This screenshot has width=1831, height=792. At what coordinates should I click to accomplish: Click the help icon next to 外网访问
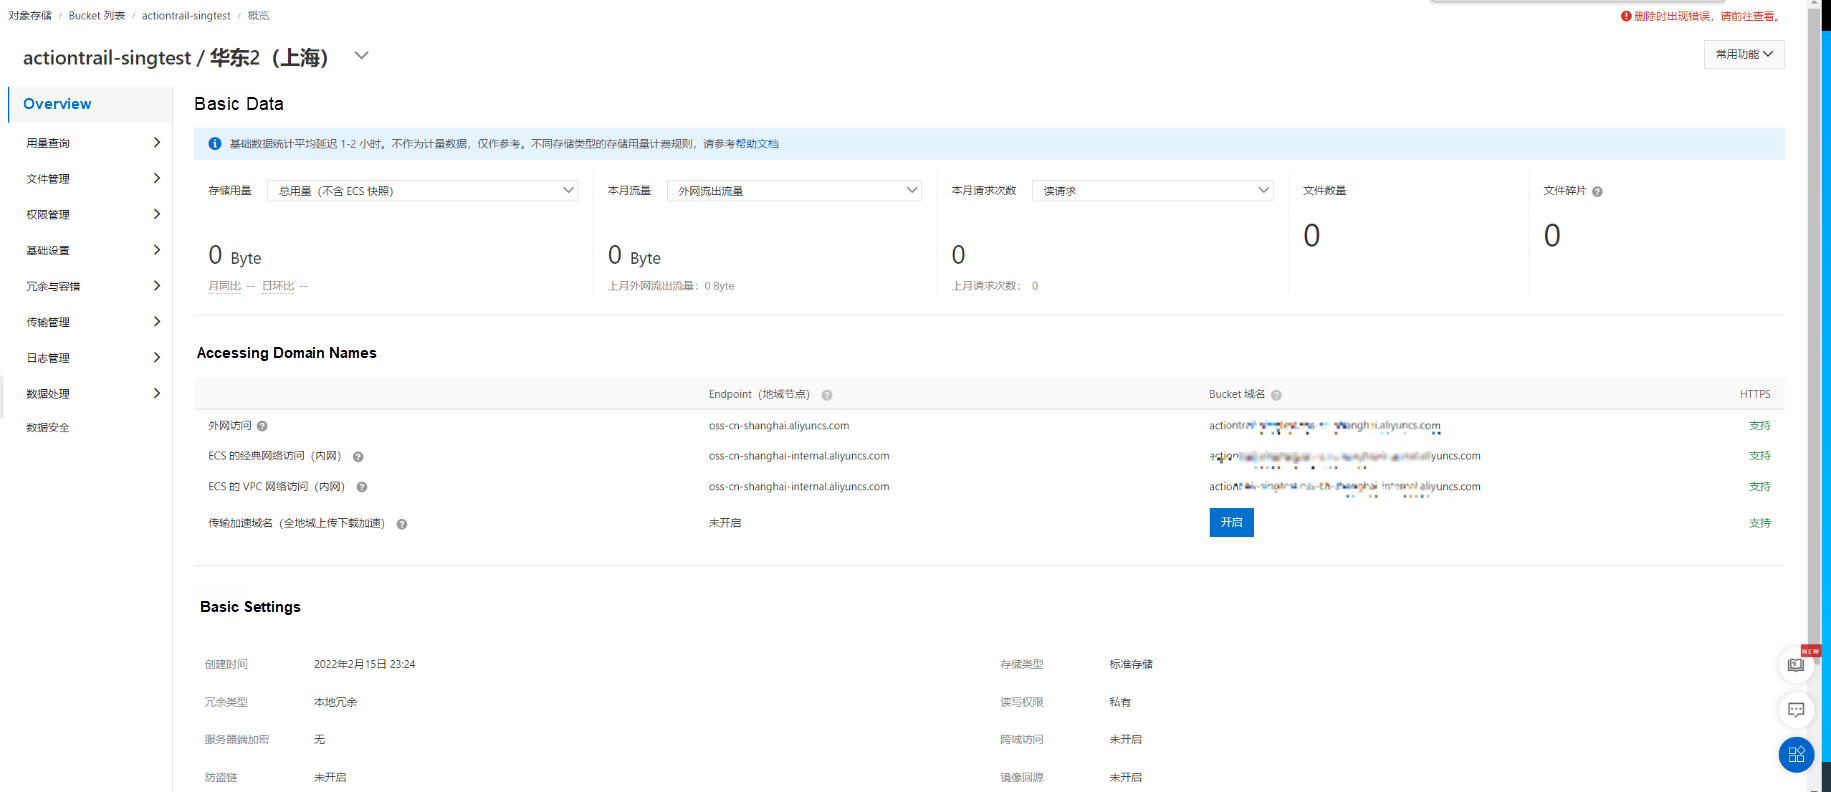point(262,426)
